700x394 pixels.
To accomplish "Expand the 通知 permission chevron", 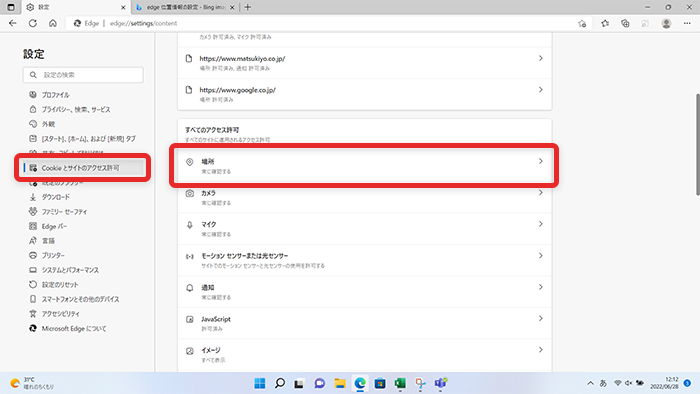I will click(x=541, y=287).
